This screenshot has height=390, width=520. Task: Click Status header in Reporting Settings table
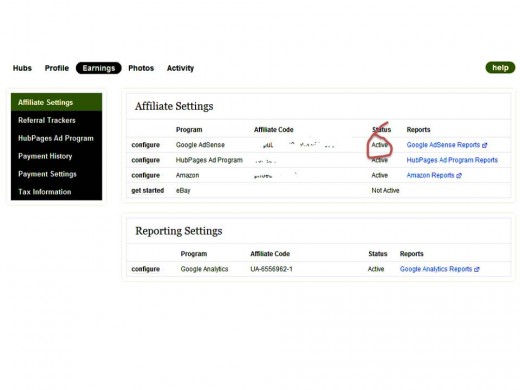coord(378,254)
